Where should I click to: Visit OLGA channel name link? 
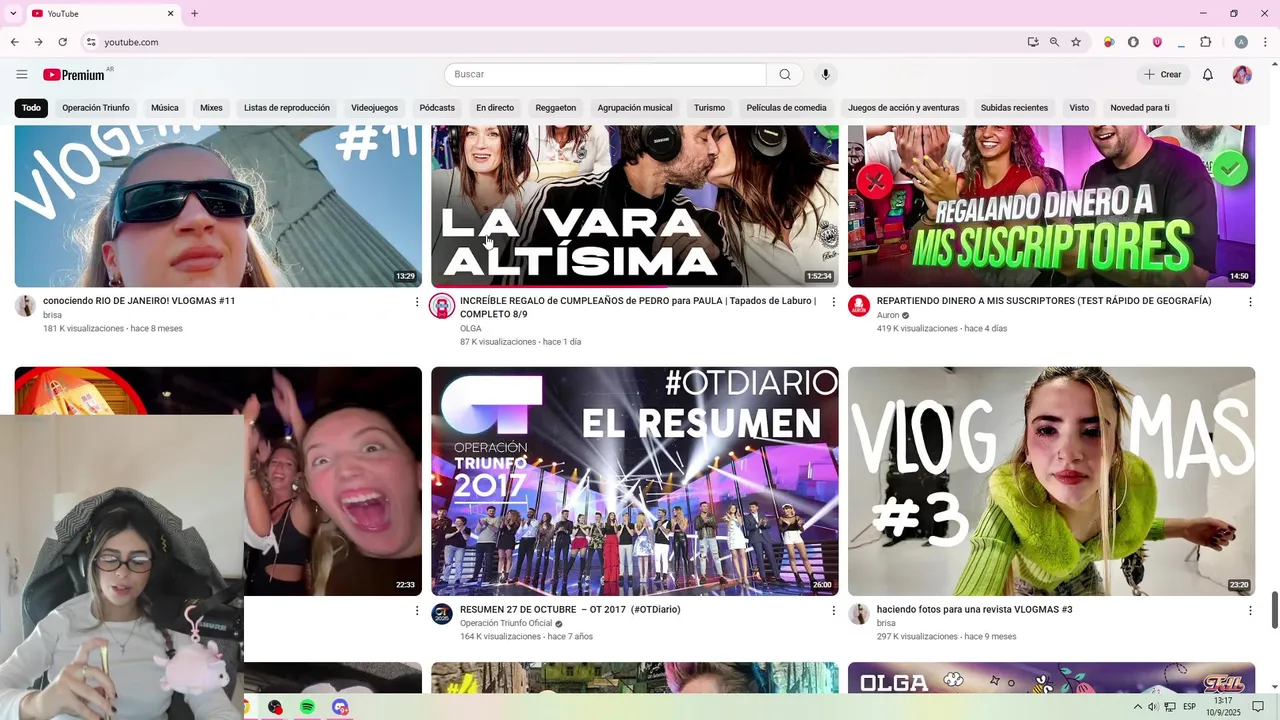tap(471, 329)
